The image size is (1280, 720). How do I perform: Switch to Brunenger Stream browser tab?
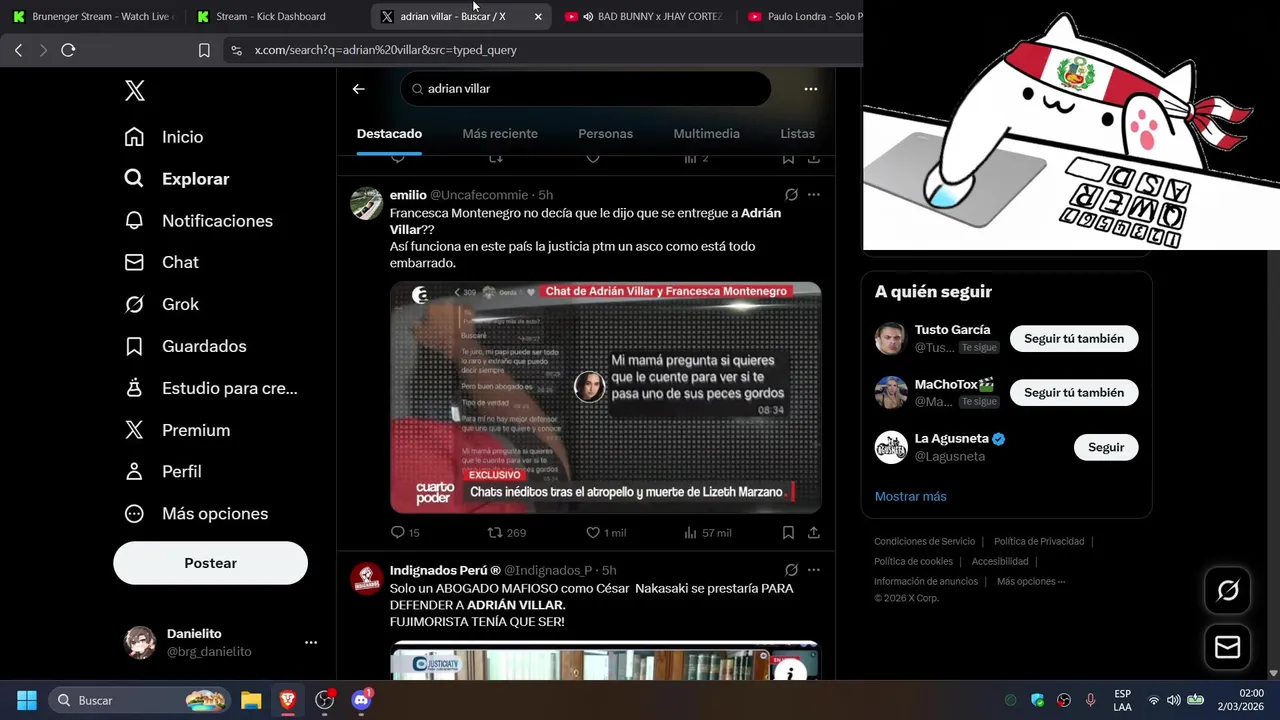click(92, 16)
